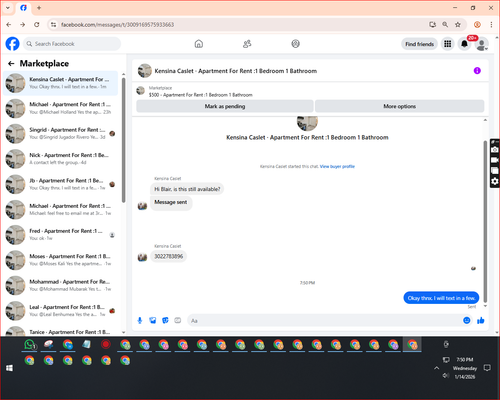Reload the page in Chrome
500x400 pixels.
(x=37, y=24)
